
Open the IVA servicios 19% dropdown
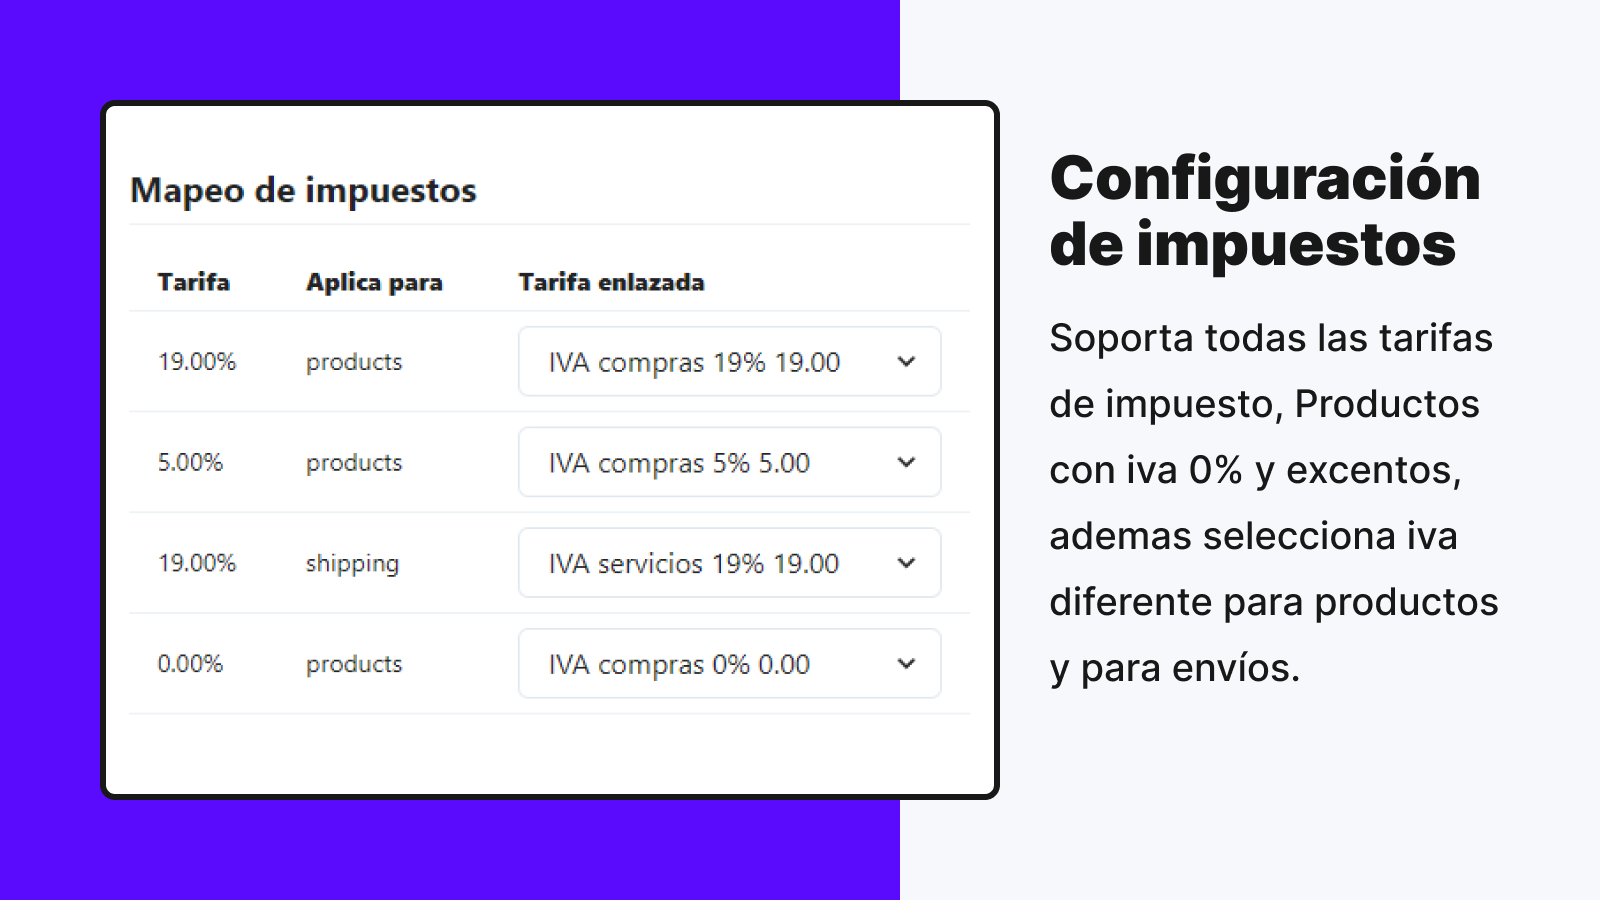click(728, 563)
